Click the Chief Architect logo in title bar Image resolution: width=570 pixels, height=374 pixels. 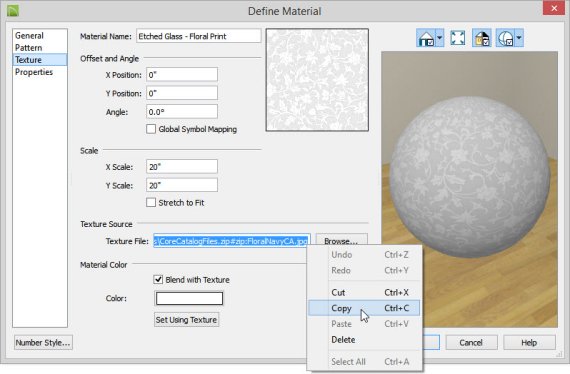coord(12,11)
